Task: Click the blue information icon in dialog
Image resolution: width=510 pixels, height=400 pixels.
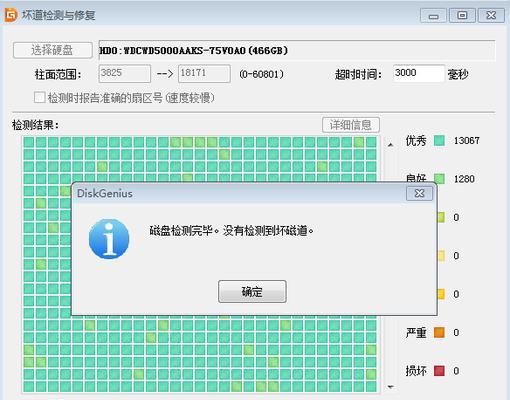Action: [x=109, y=239]
